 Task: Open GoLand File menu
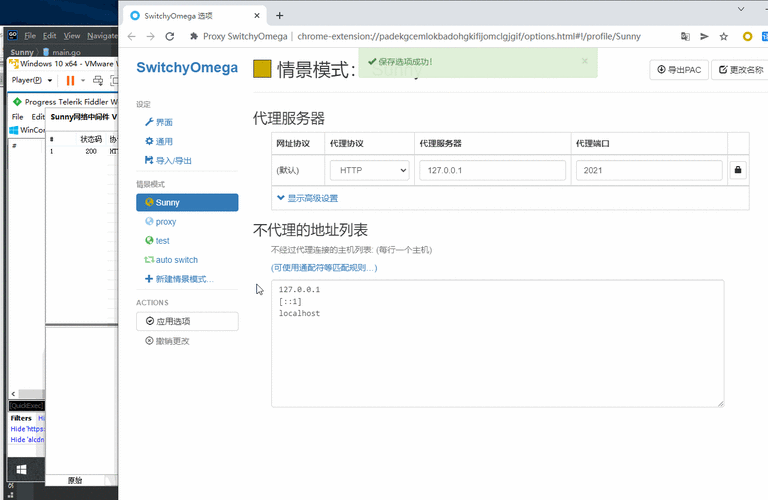pos(30,36)
